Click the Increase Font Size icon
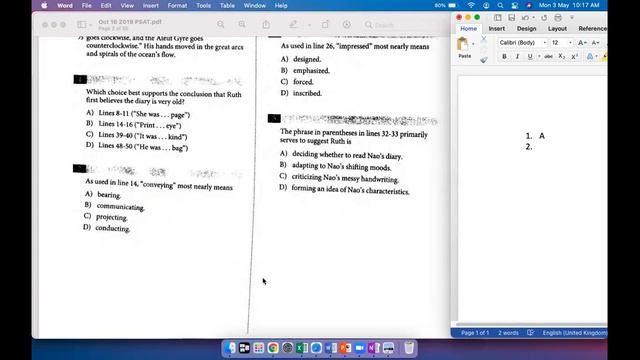Screen dimensions: 640x360 [x=582, y=42]
